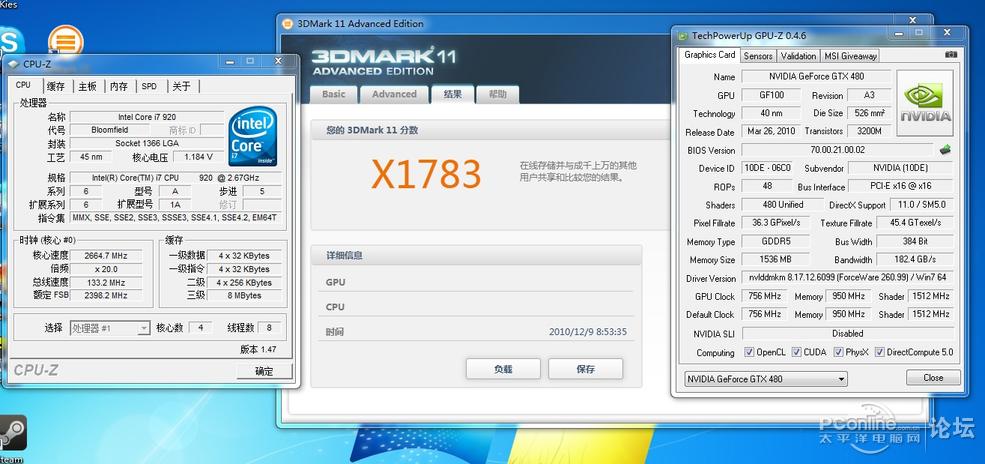
Task: Click the Memory Type value GDDR5
Action: [776, 241]
